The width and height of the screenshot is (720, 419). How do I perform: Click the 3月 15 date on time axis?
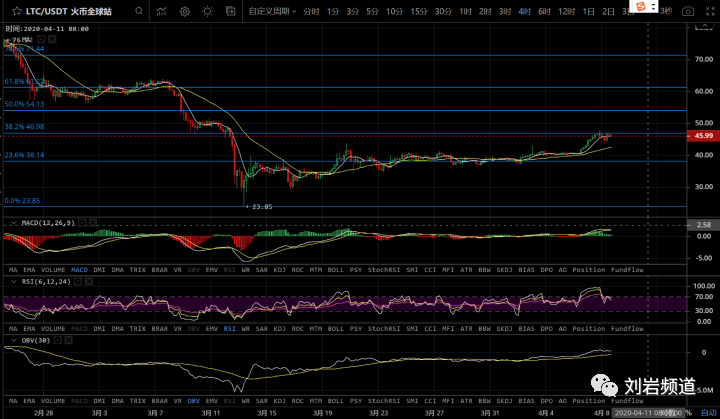tap(267, 413)
